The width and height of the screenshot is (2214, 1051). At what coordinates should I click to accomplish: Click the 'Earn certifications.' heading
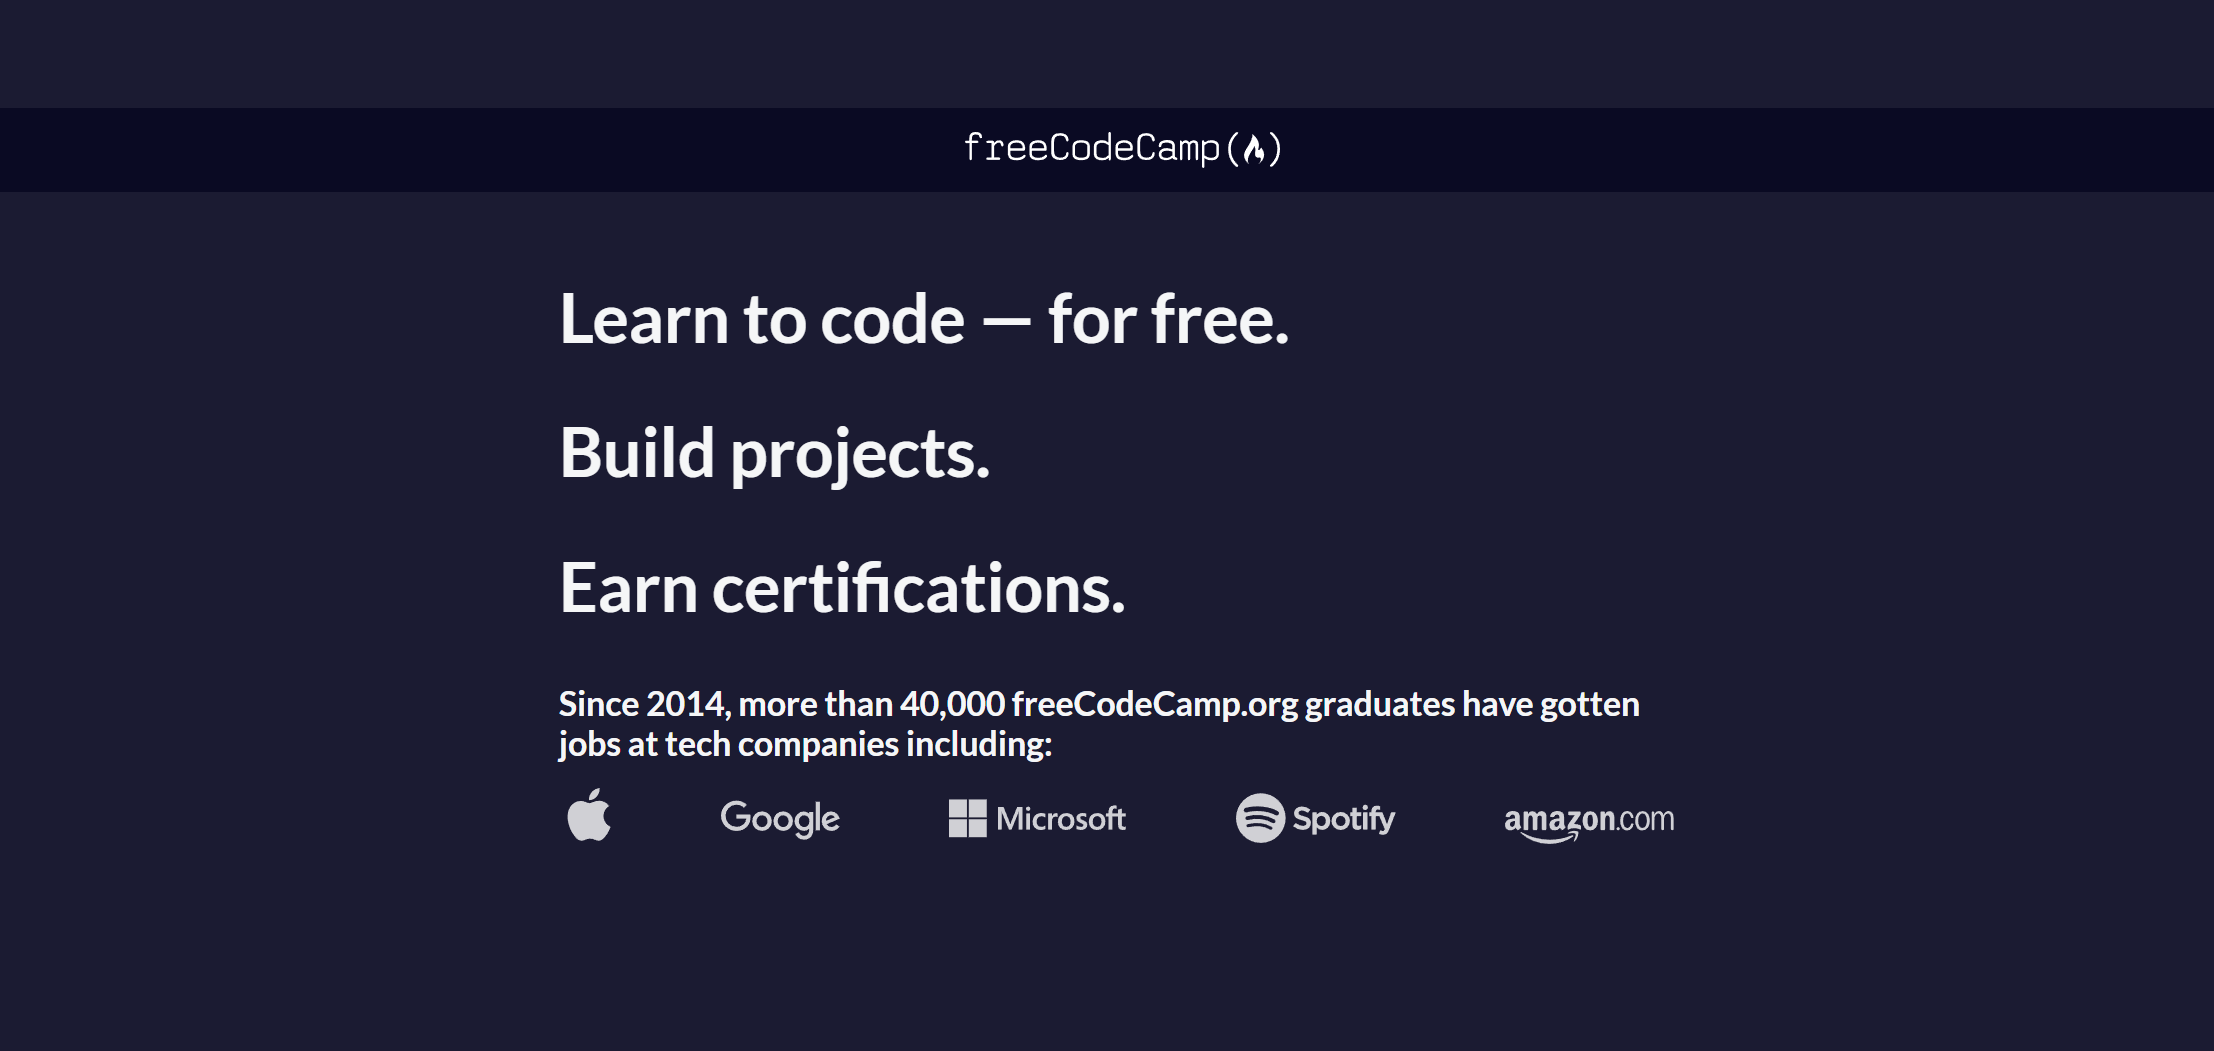tap(843, 588)
